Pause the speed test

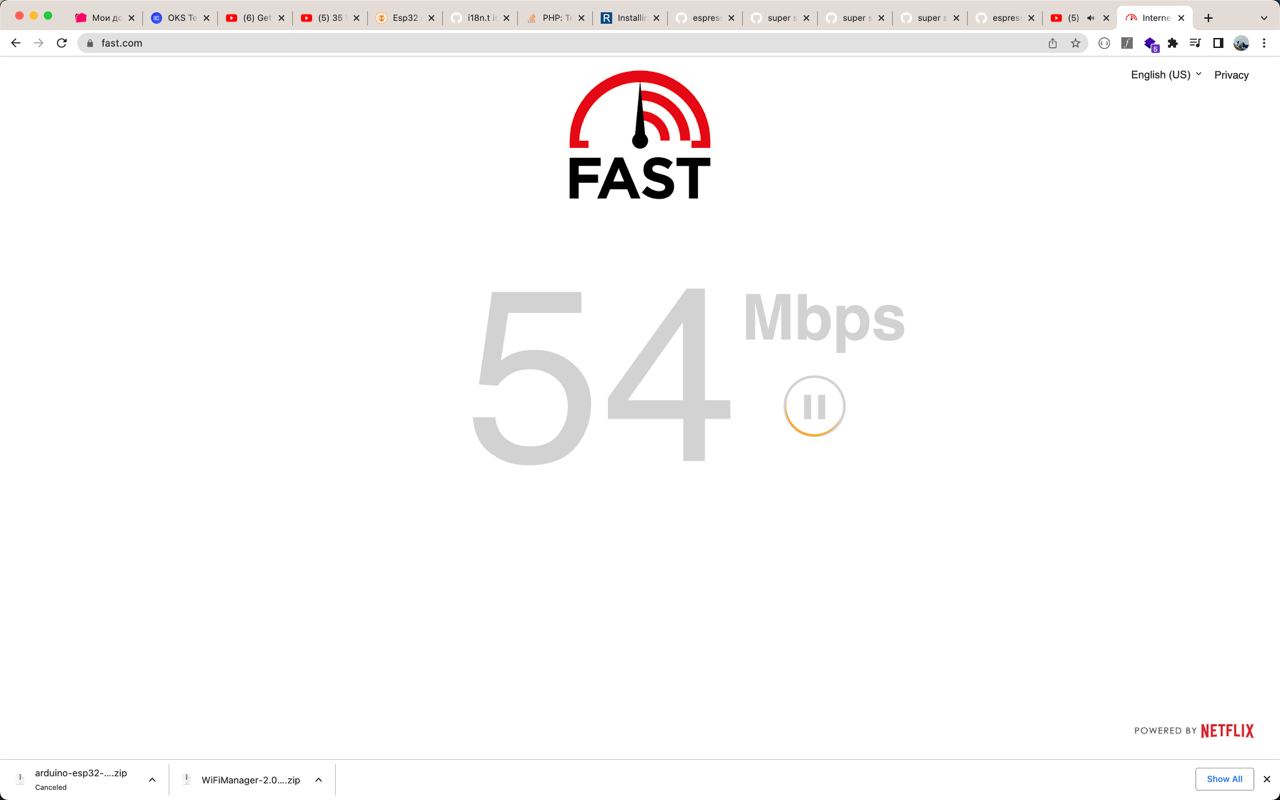[x=814, y=406]
